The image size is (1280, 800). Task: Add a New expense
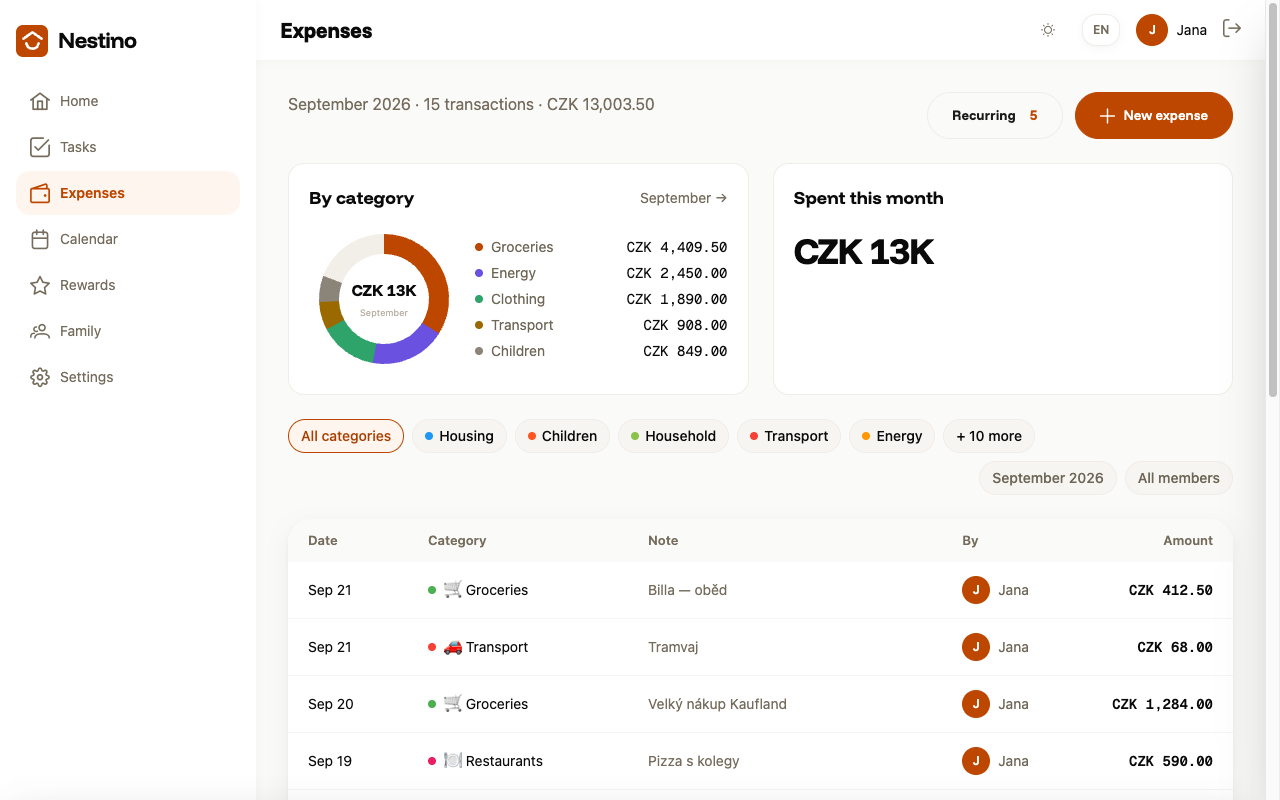point(1154,116)
